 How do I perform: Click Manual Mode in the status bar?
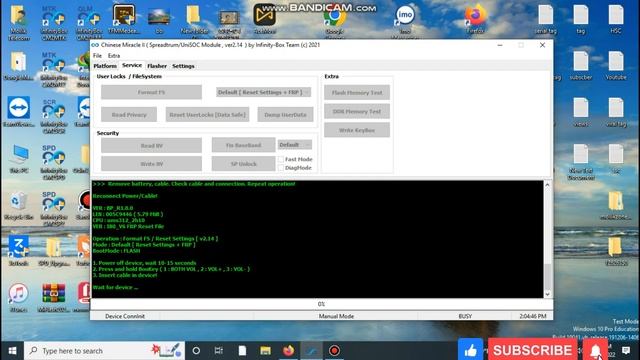[x=336, y=316]
